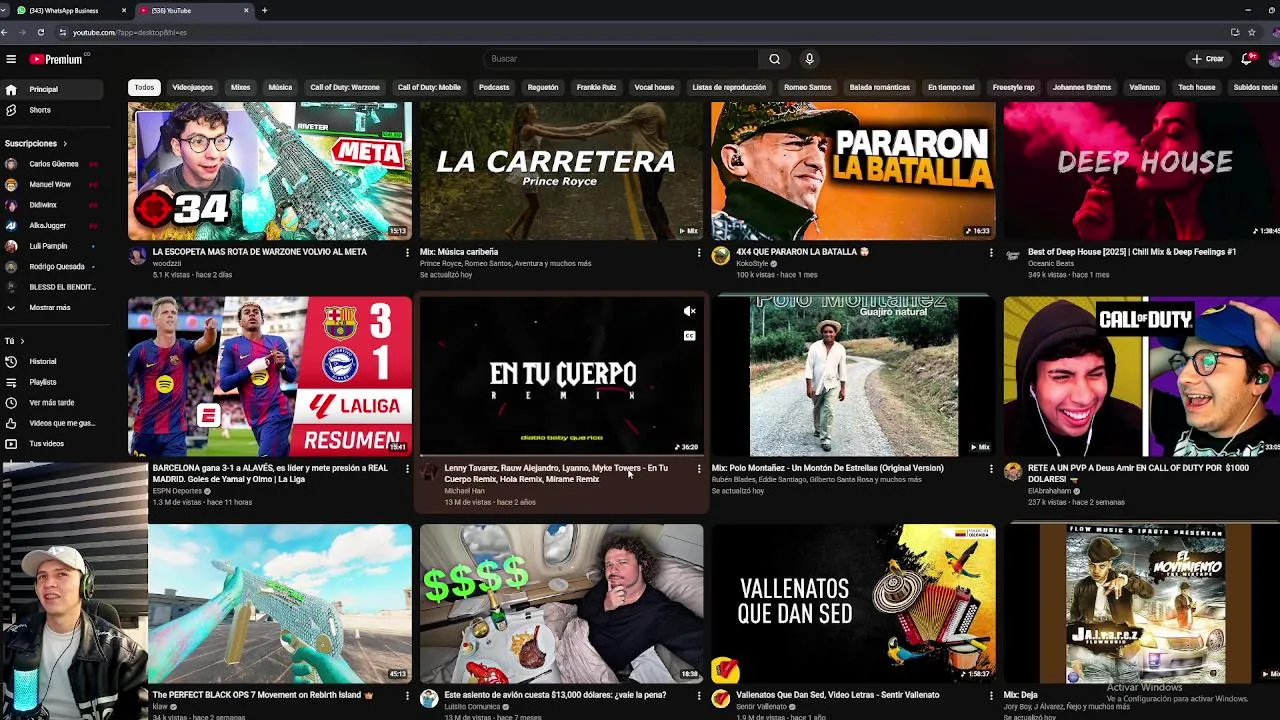Reload the page with browser refresh button
The width and height of the screenshot is (1280, 720).
click(40, 32)
